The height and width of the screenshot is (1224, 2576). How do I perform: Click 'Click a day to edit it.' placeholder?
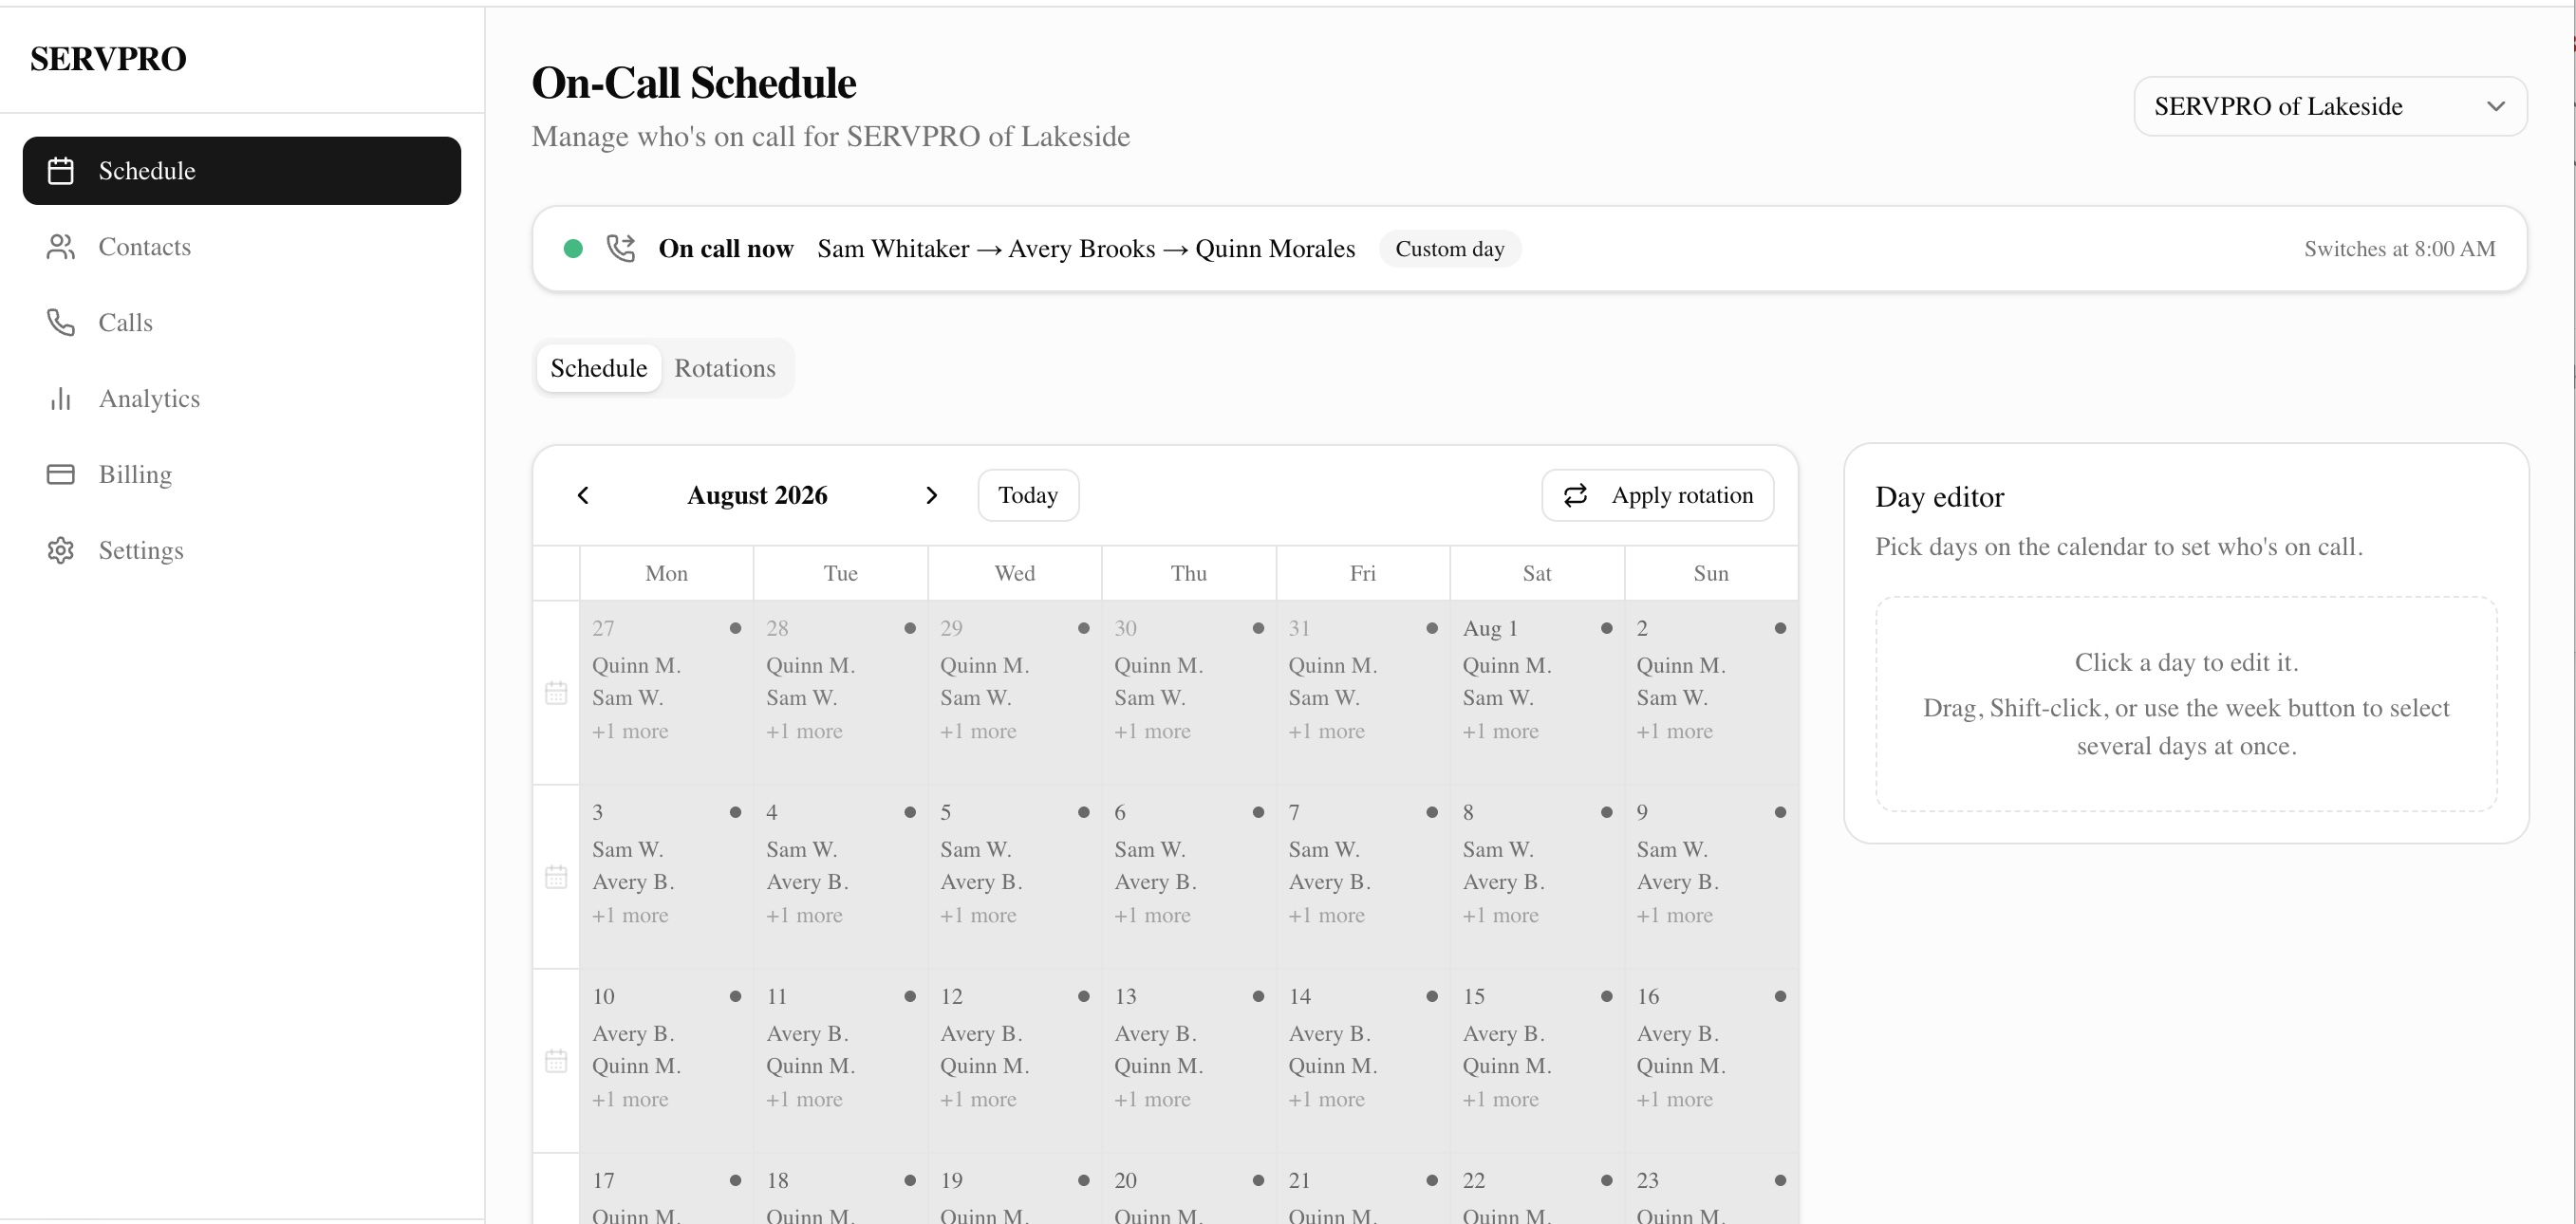point(2186,662)
